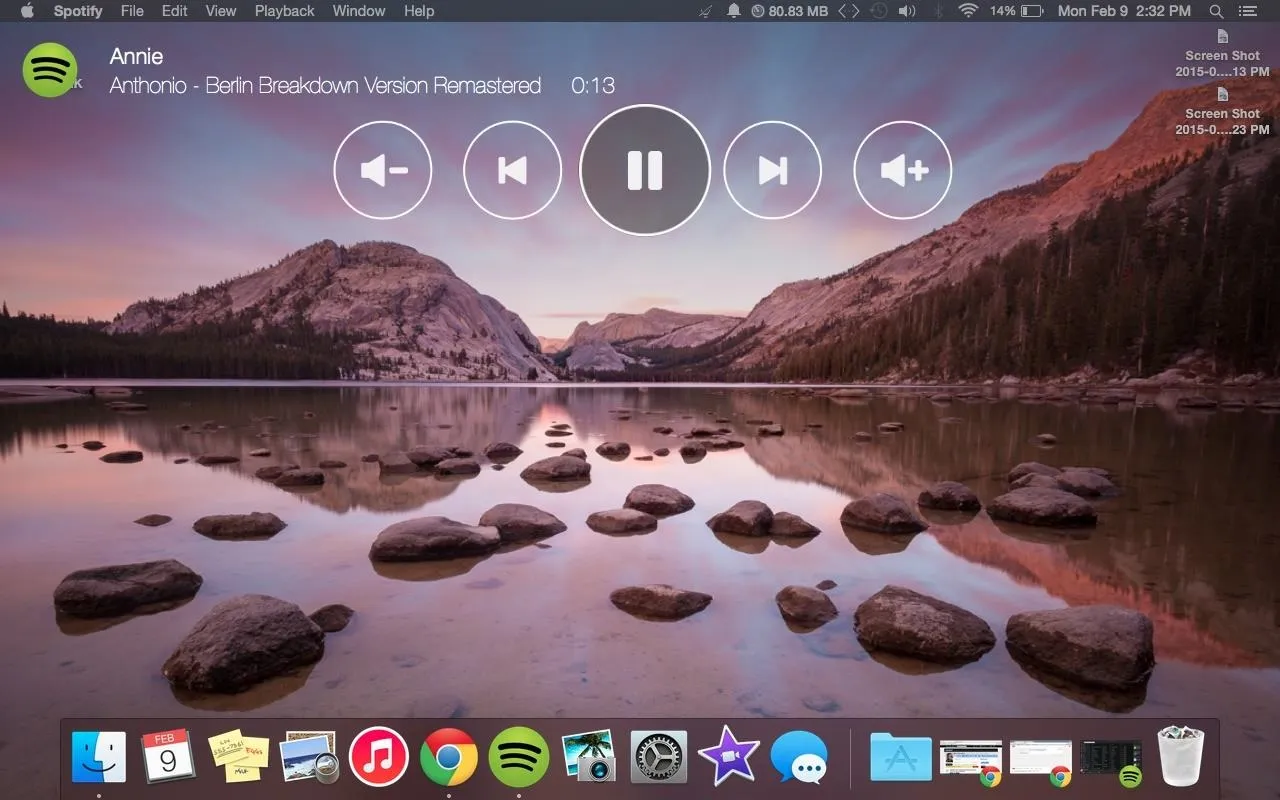Click the Anthonio - Berlin Breakdown Version Remastered text

(325, 86)
